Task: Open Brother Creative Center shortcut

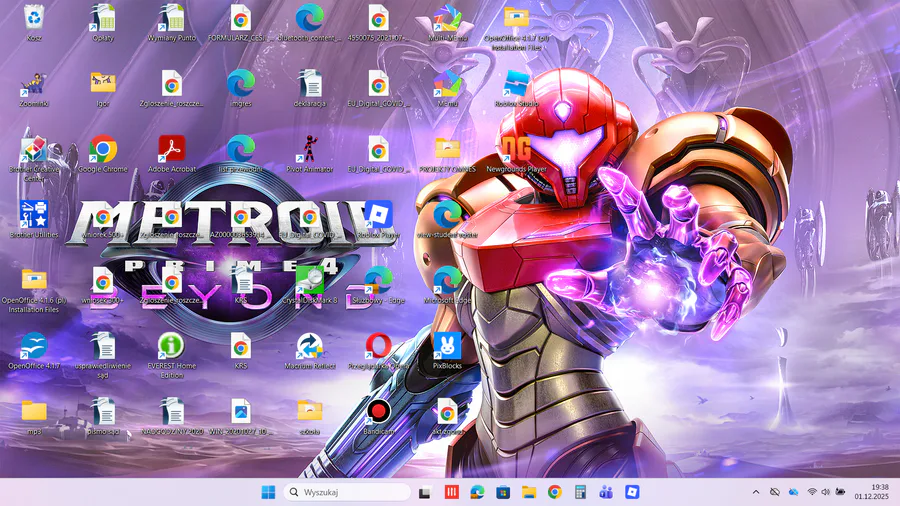Action: [34, 149]
